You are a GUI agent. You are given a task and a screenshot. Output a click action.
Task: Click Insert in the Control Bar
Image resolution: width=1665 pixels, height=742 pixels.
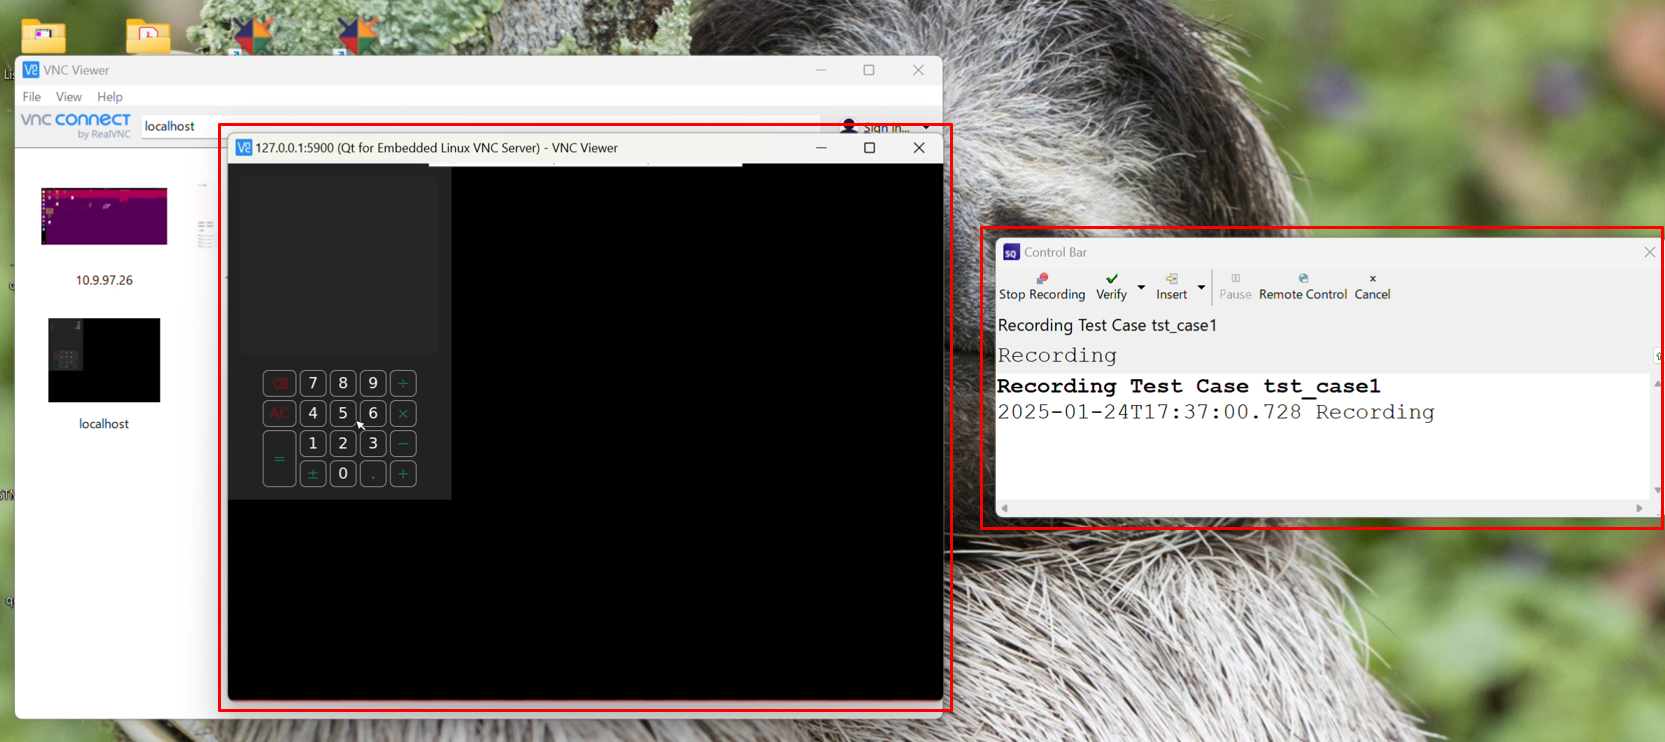1171,286
